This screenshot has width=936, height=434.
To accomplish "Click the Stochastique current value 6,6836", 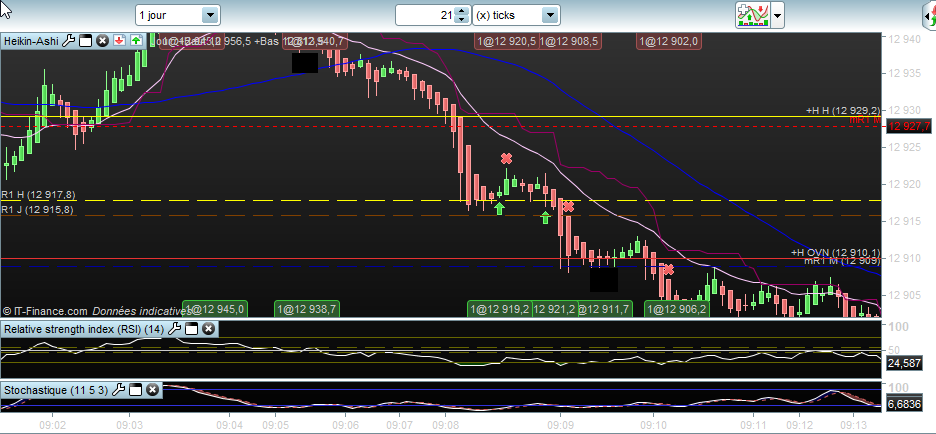I will pyautogui.click(x=904, y=404).
